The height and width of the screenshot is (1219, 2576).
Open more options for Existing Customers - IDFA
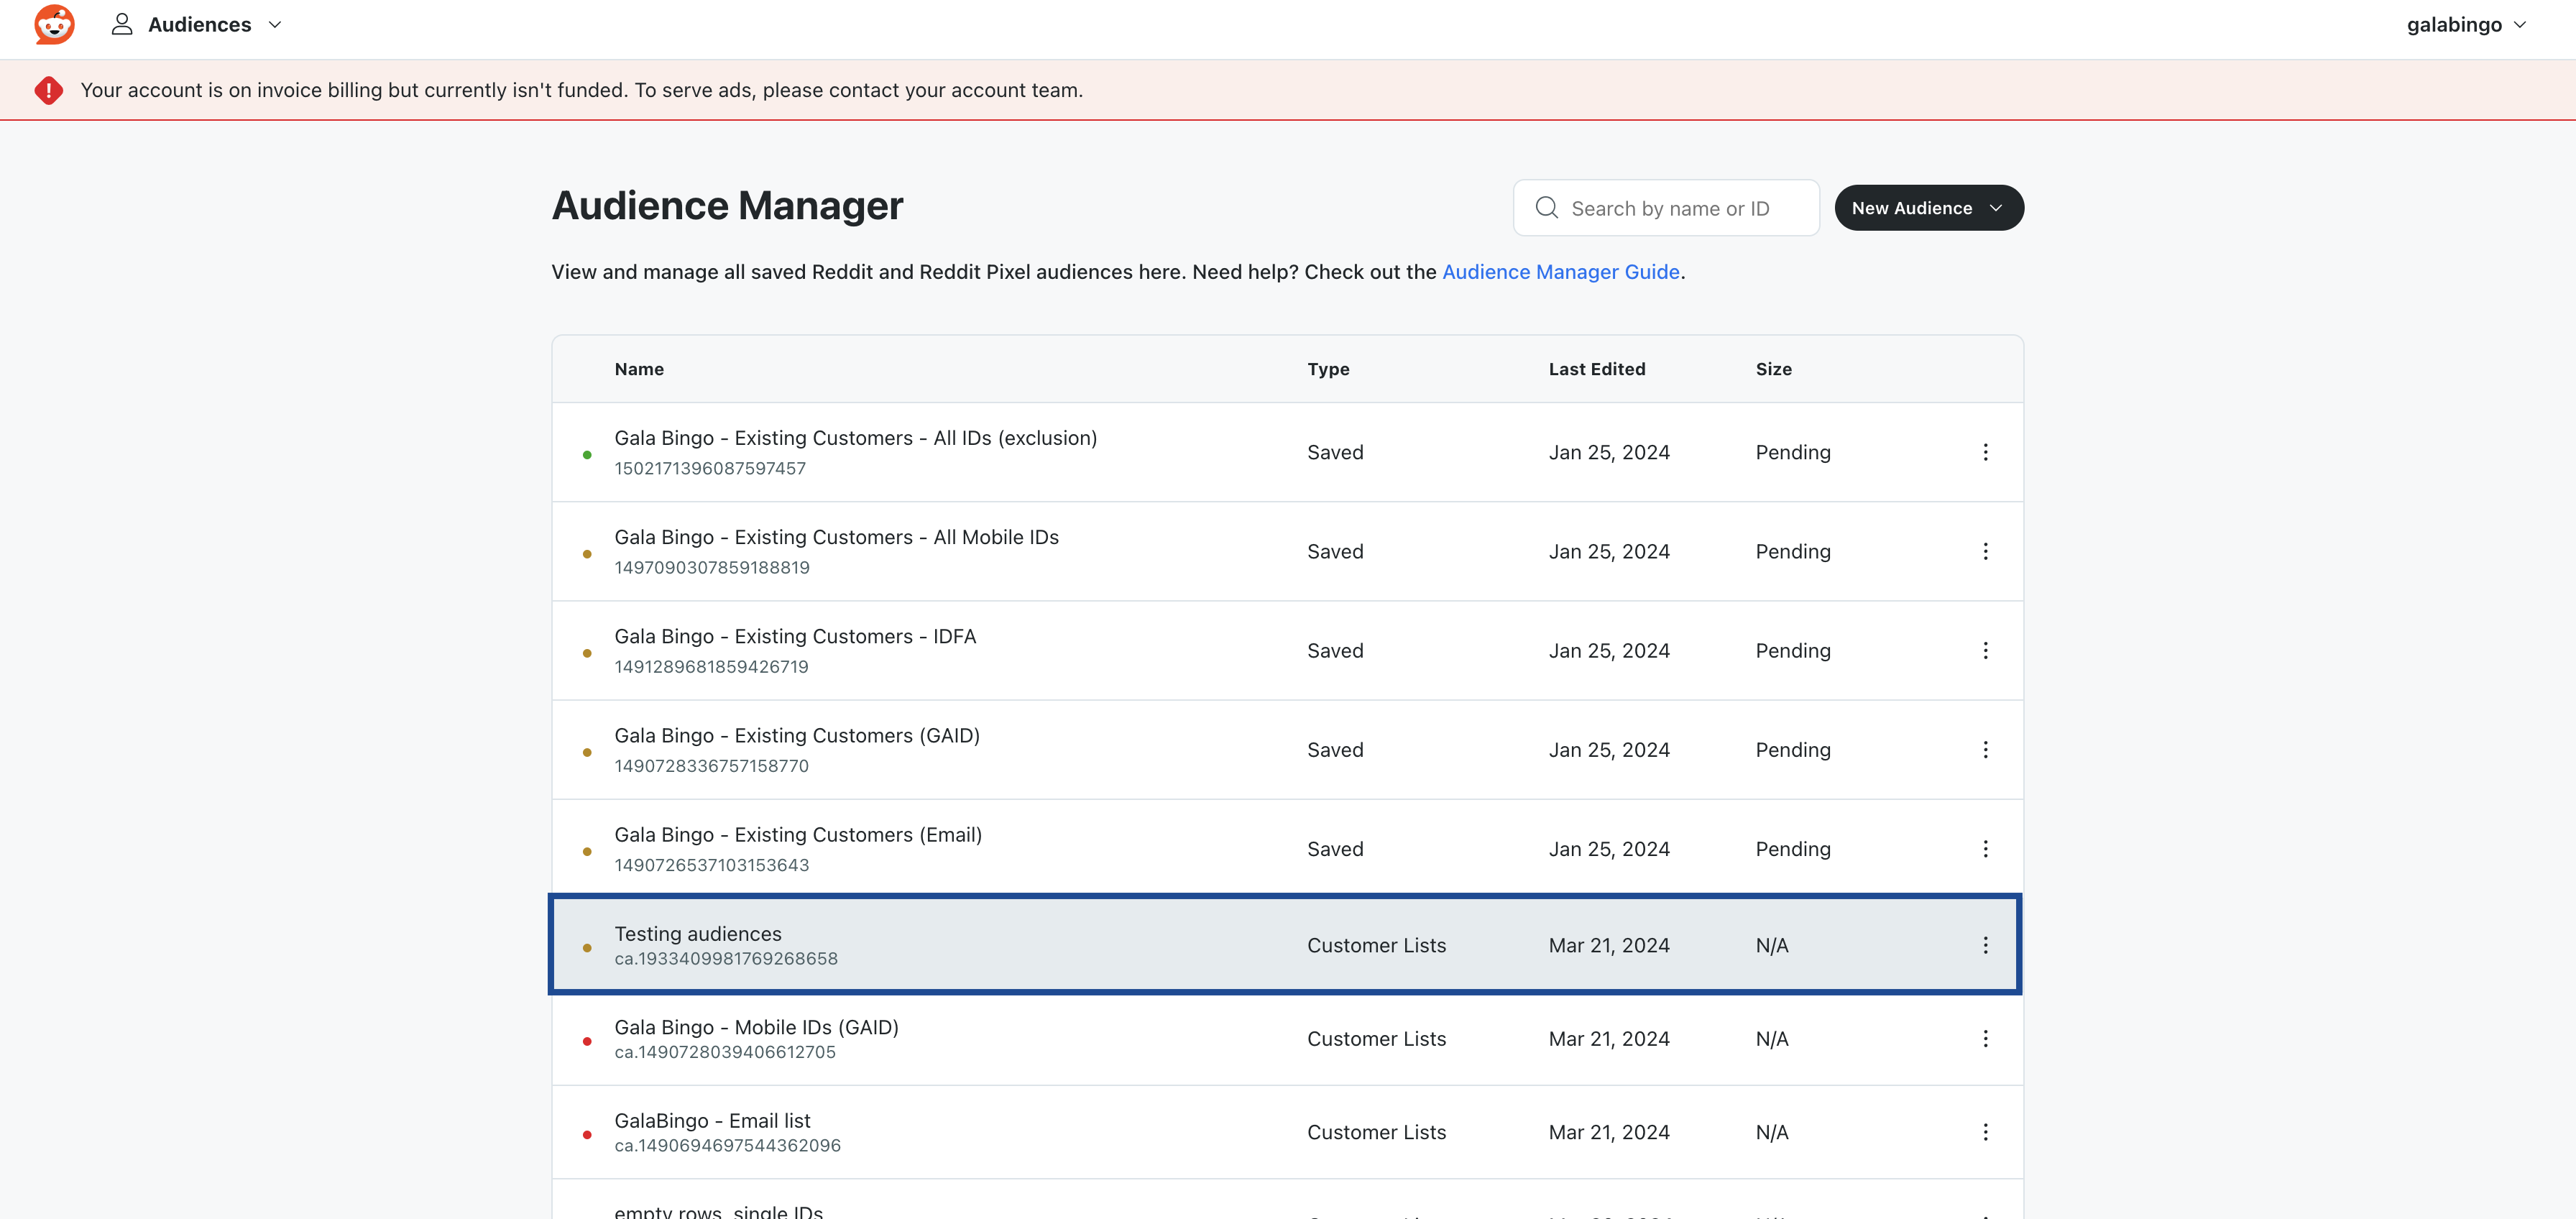click(x=1985, y=650)
